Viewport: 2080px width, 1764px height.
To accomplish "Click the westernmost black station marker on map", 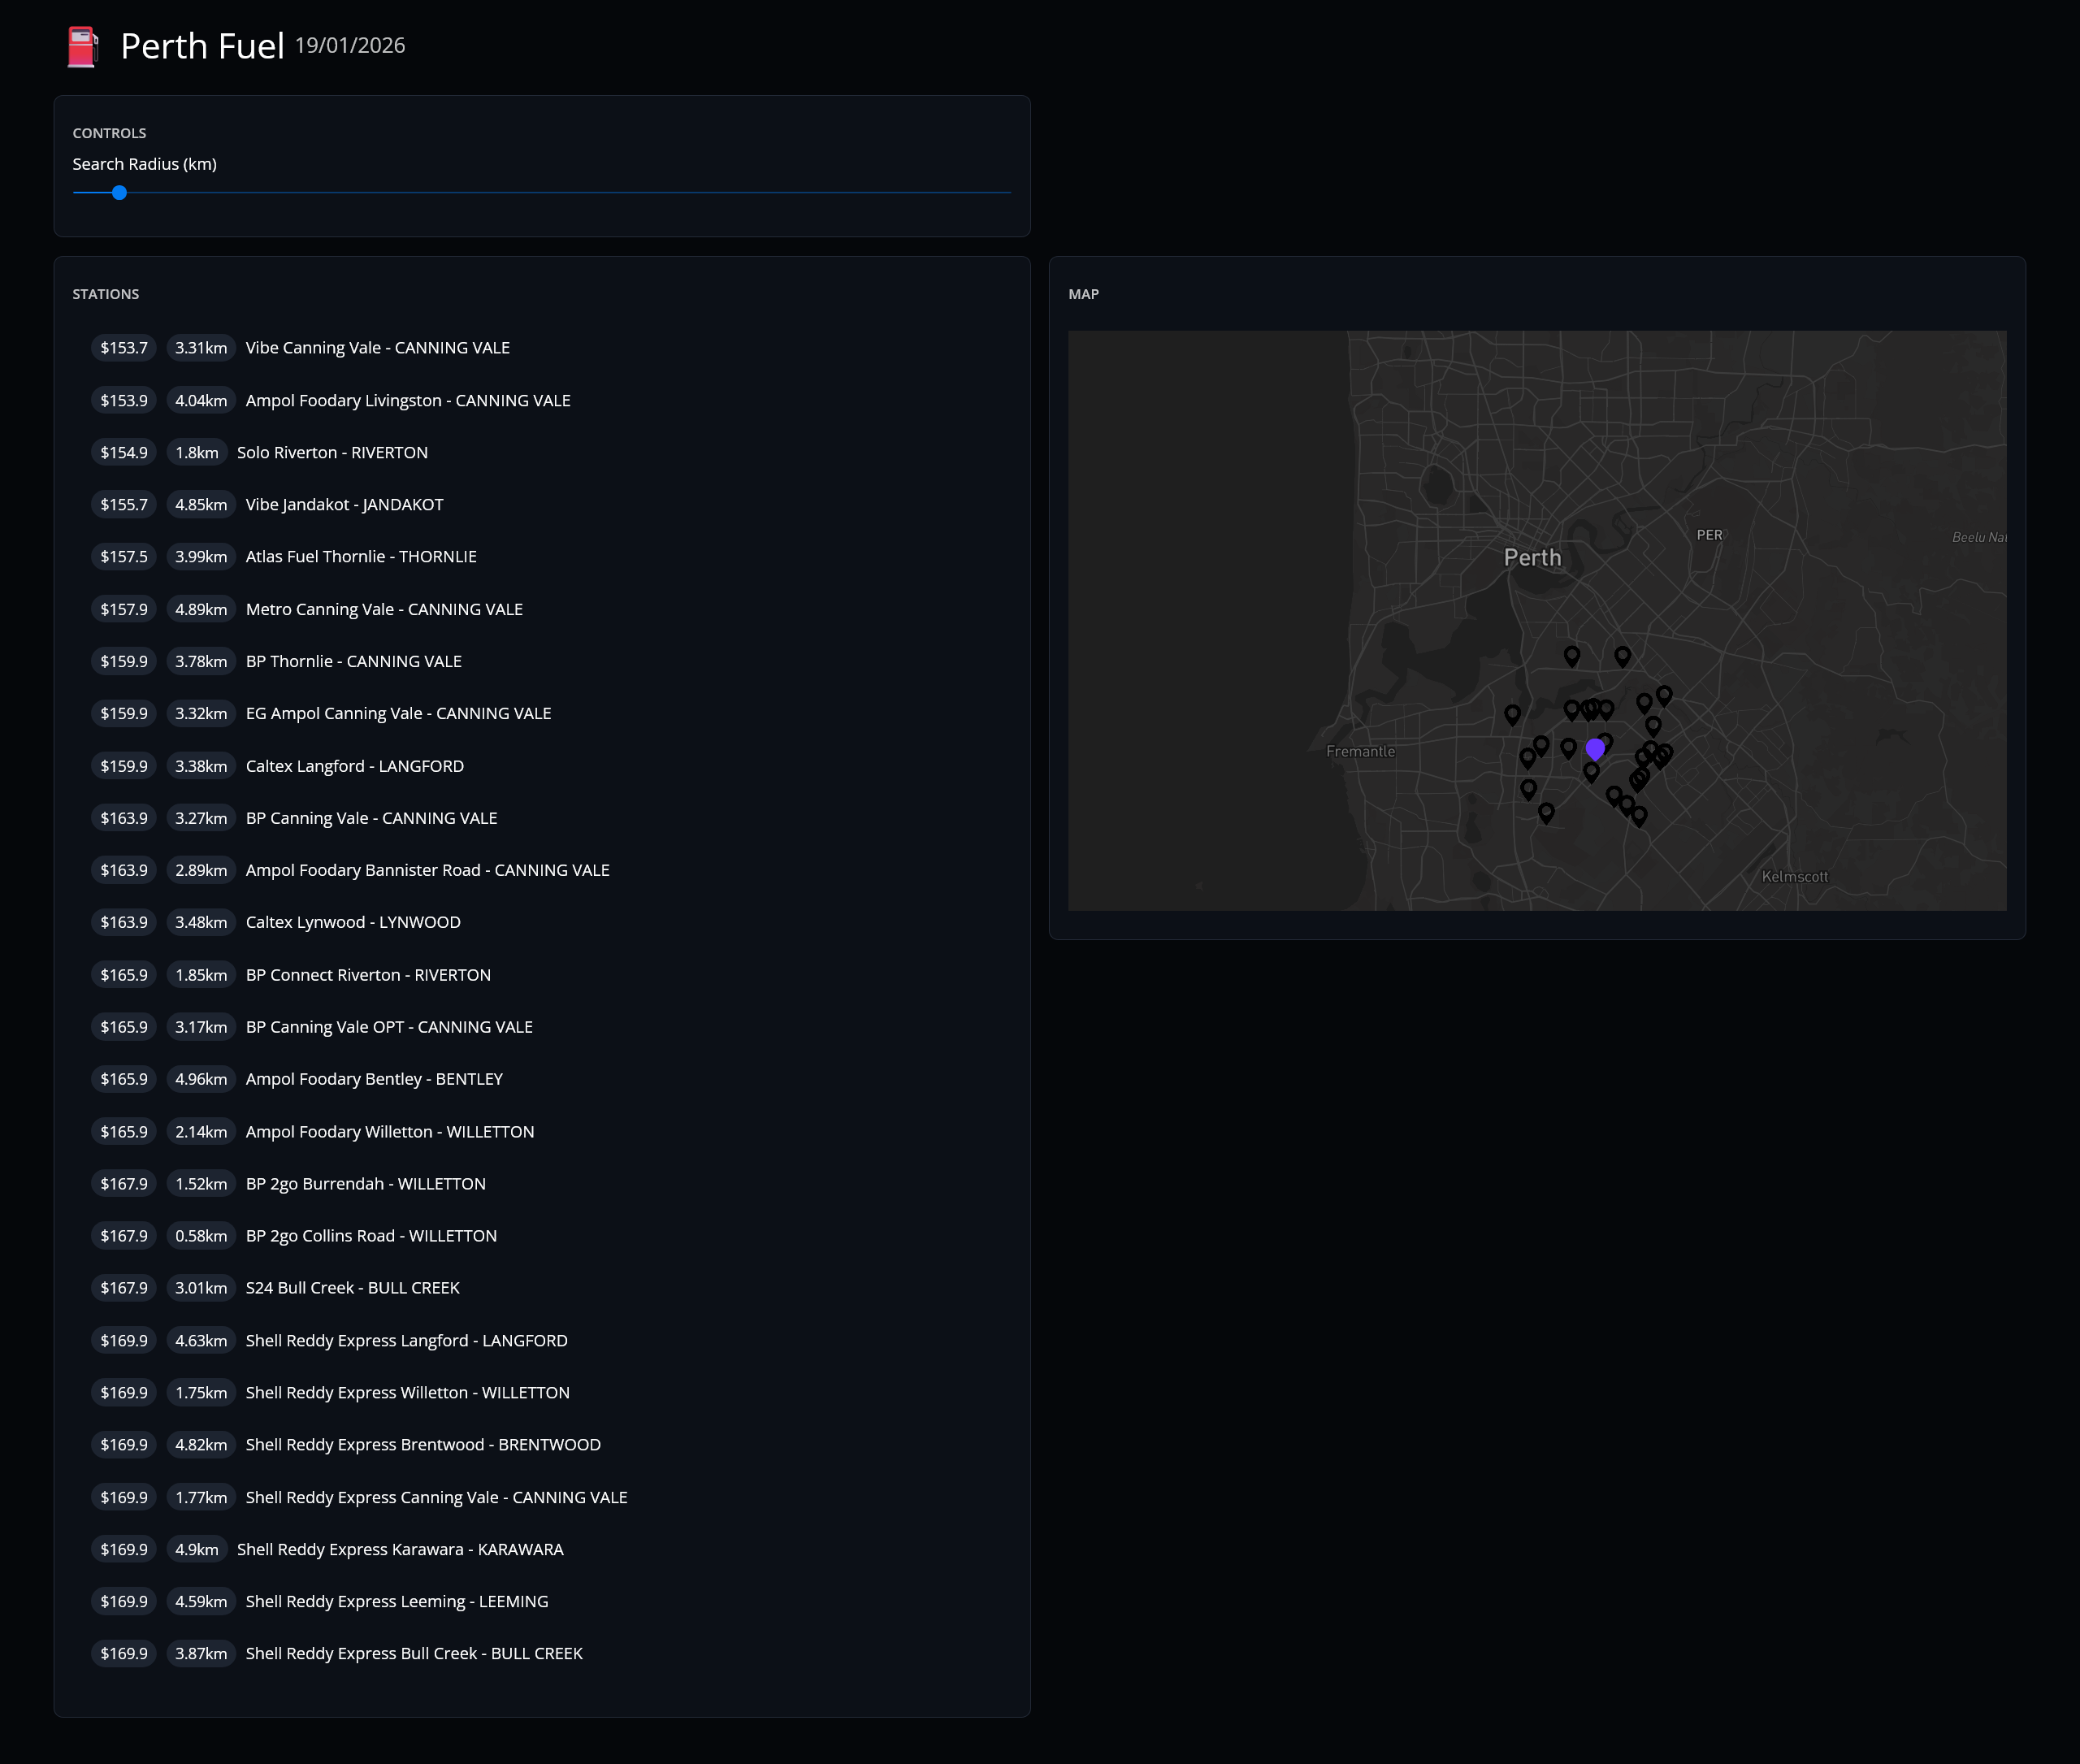I will 1512,714.
